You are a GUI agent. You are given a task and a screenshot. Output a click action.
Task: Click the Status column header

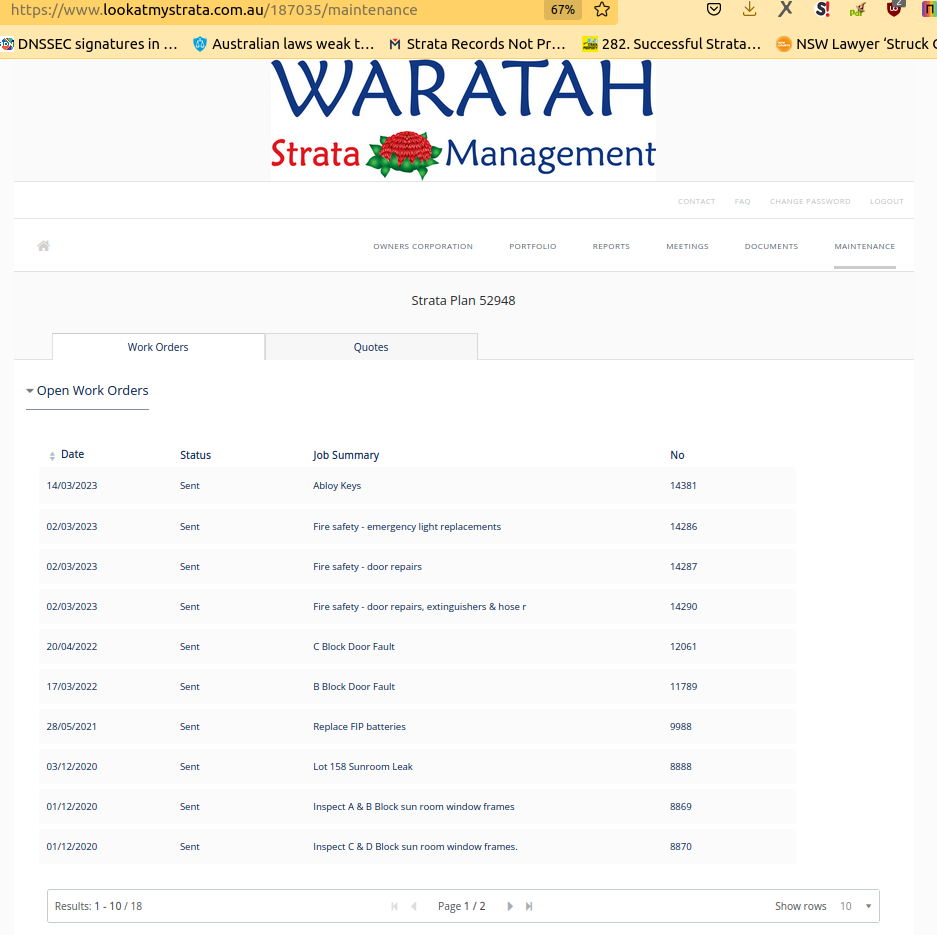[195, 455]
